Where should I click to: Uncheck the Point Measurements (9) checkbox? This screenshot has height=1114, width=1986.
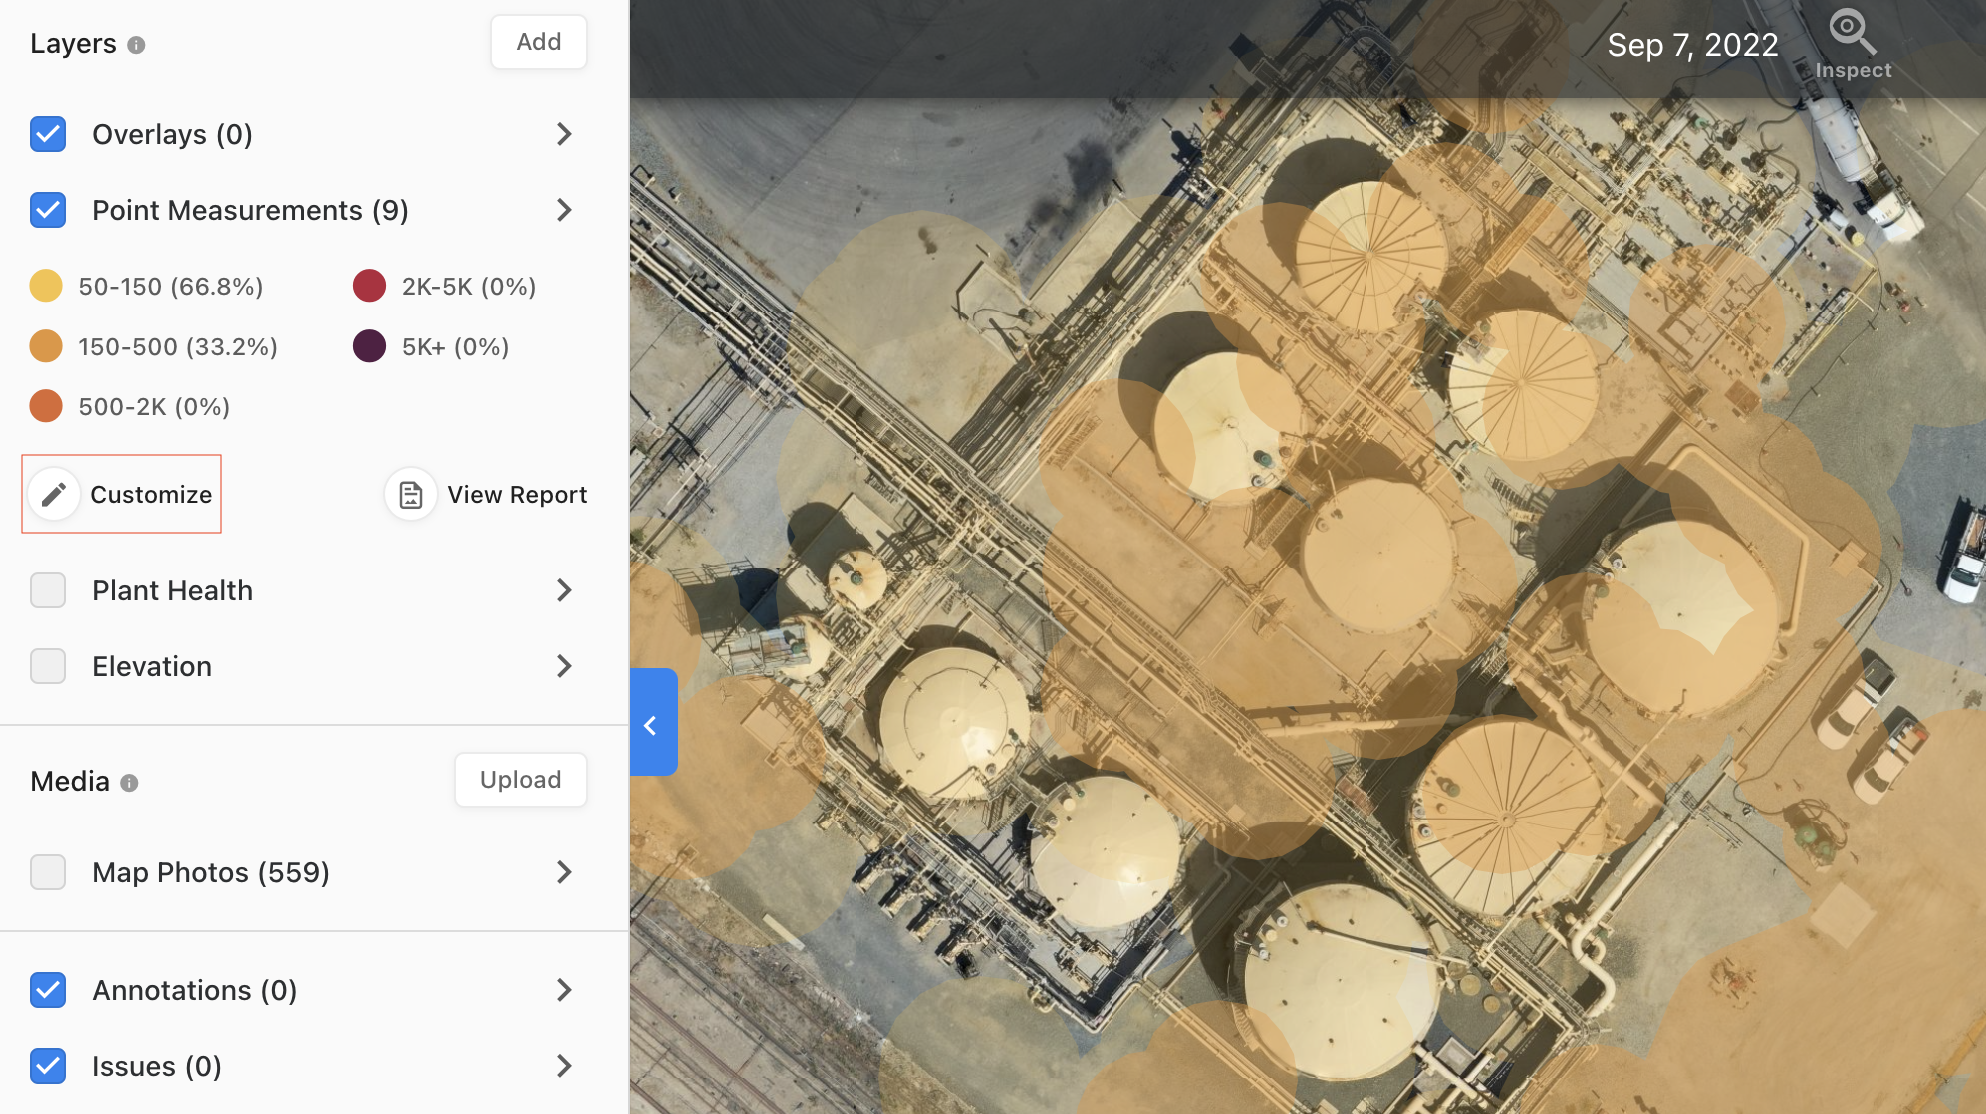[48, 210]
